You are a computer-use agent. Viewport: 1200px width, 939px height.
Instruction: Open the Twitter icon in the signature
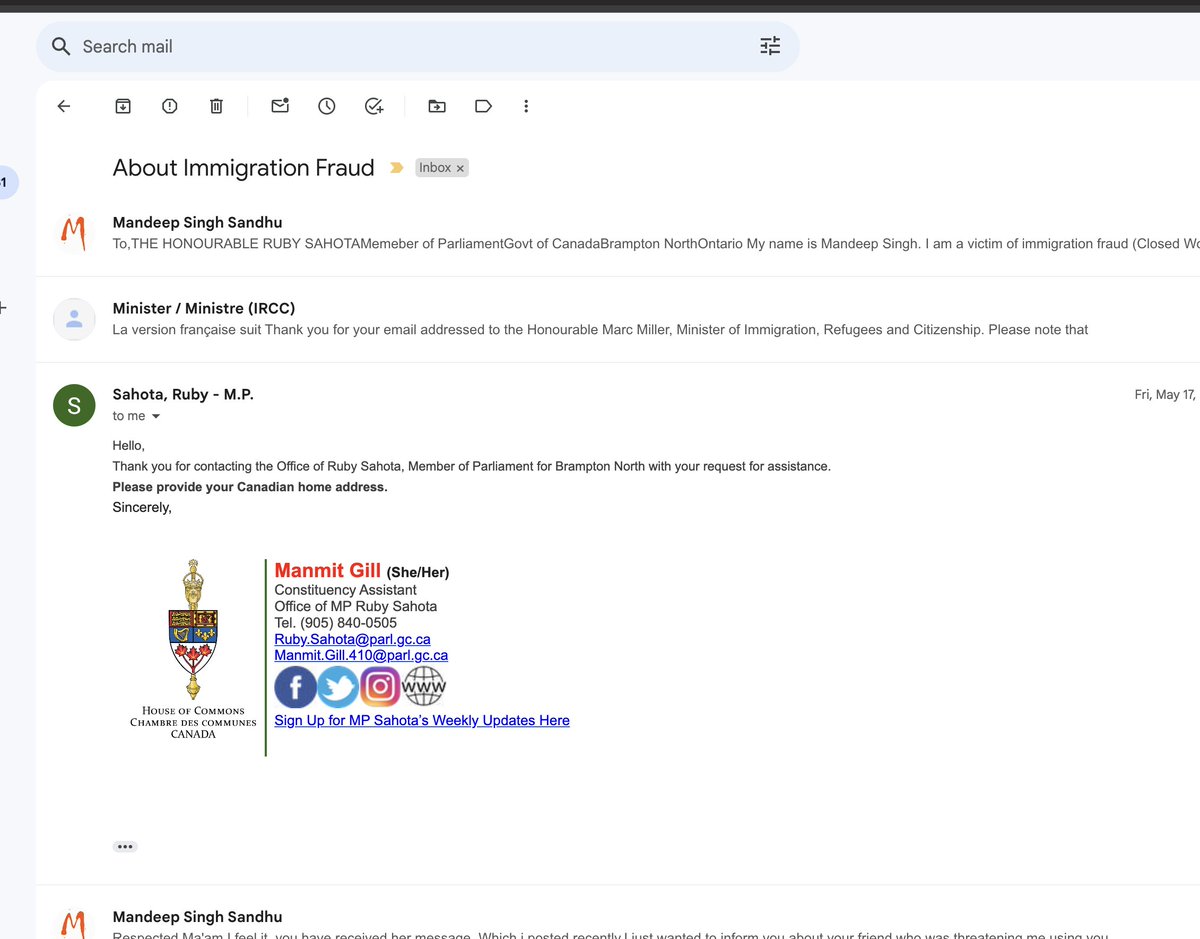[338, 687]
